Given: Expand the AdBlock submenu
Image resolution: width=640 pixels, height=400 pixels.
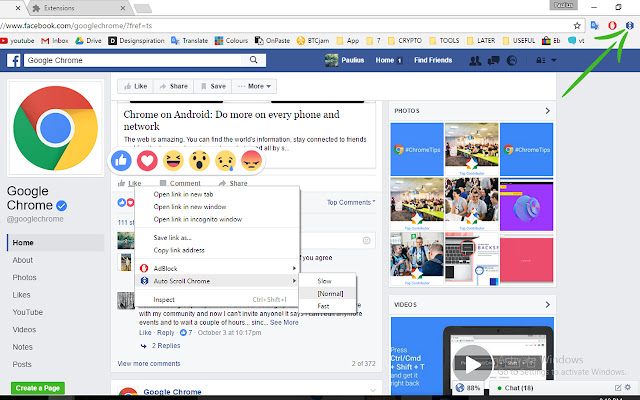Looking at the screenshot, I should (218, 268).
